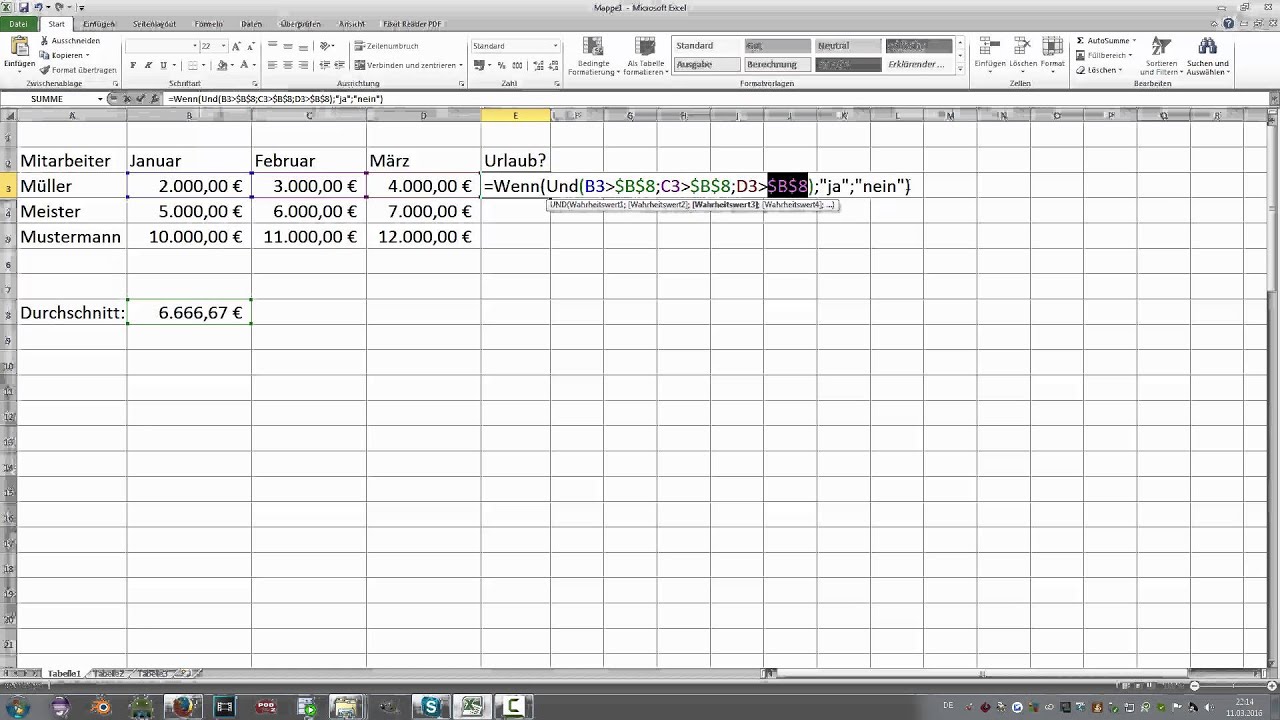Screen dimensions: 1280x720
Task: Open insert function fx dialog
Action: click(x=155, y=99)
